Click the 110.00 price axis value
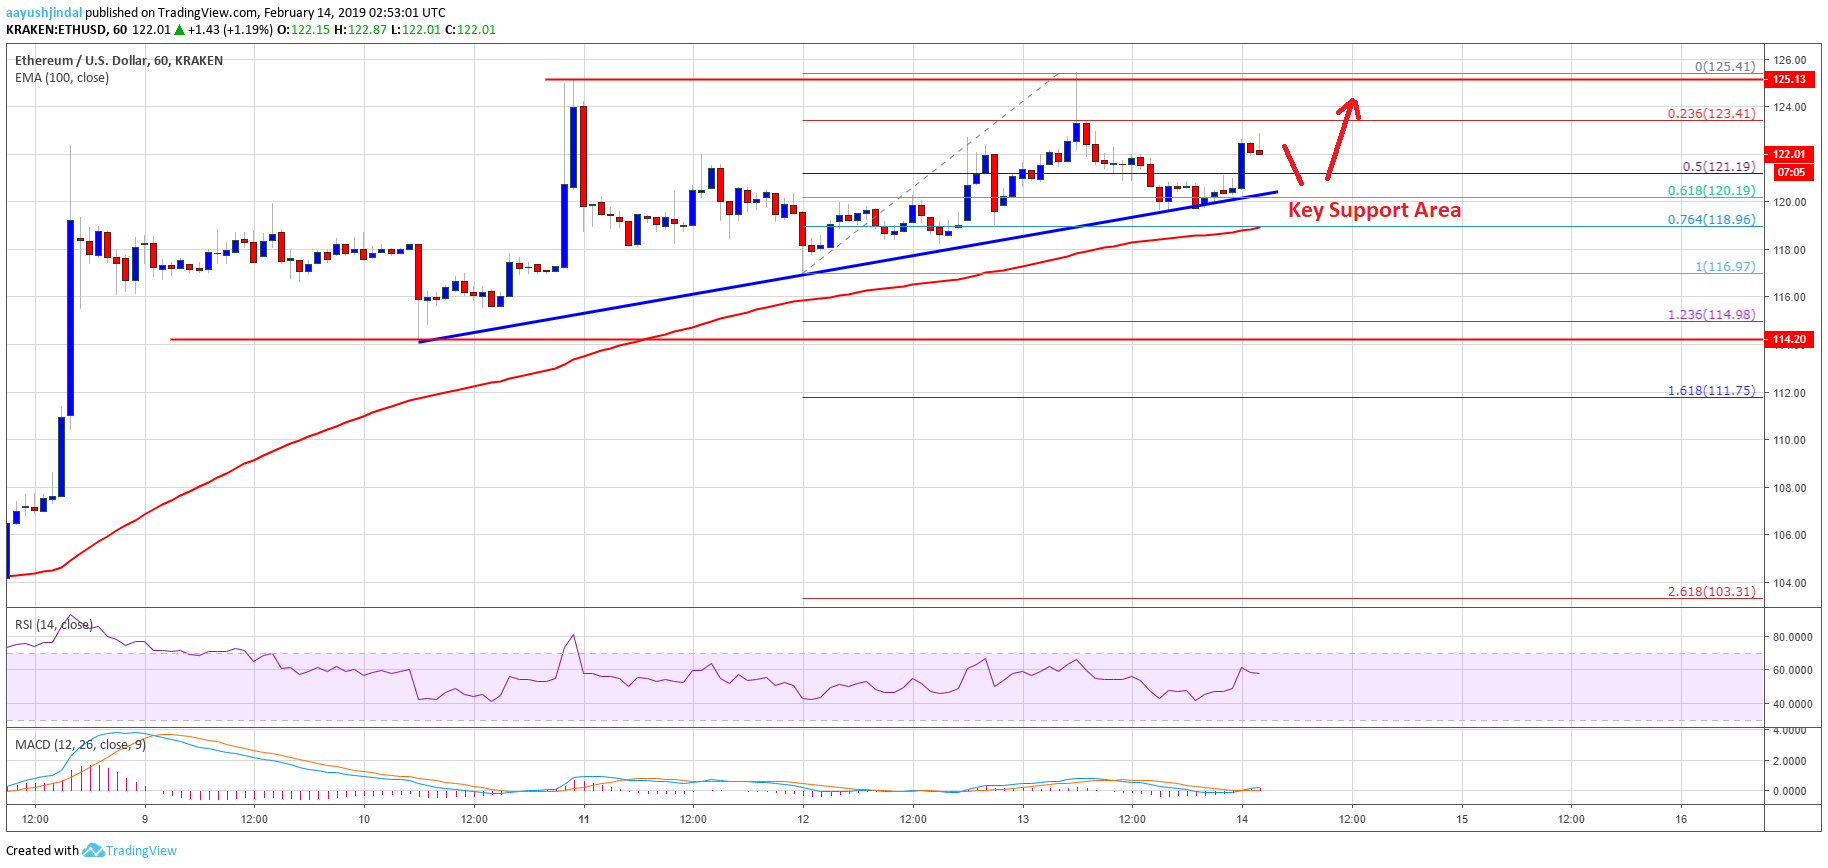The width and height of the screenshot is (1828, 868). click(1789, 441)
